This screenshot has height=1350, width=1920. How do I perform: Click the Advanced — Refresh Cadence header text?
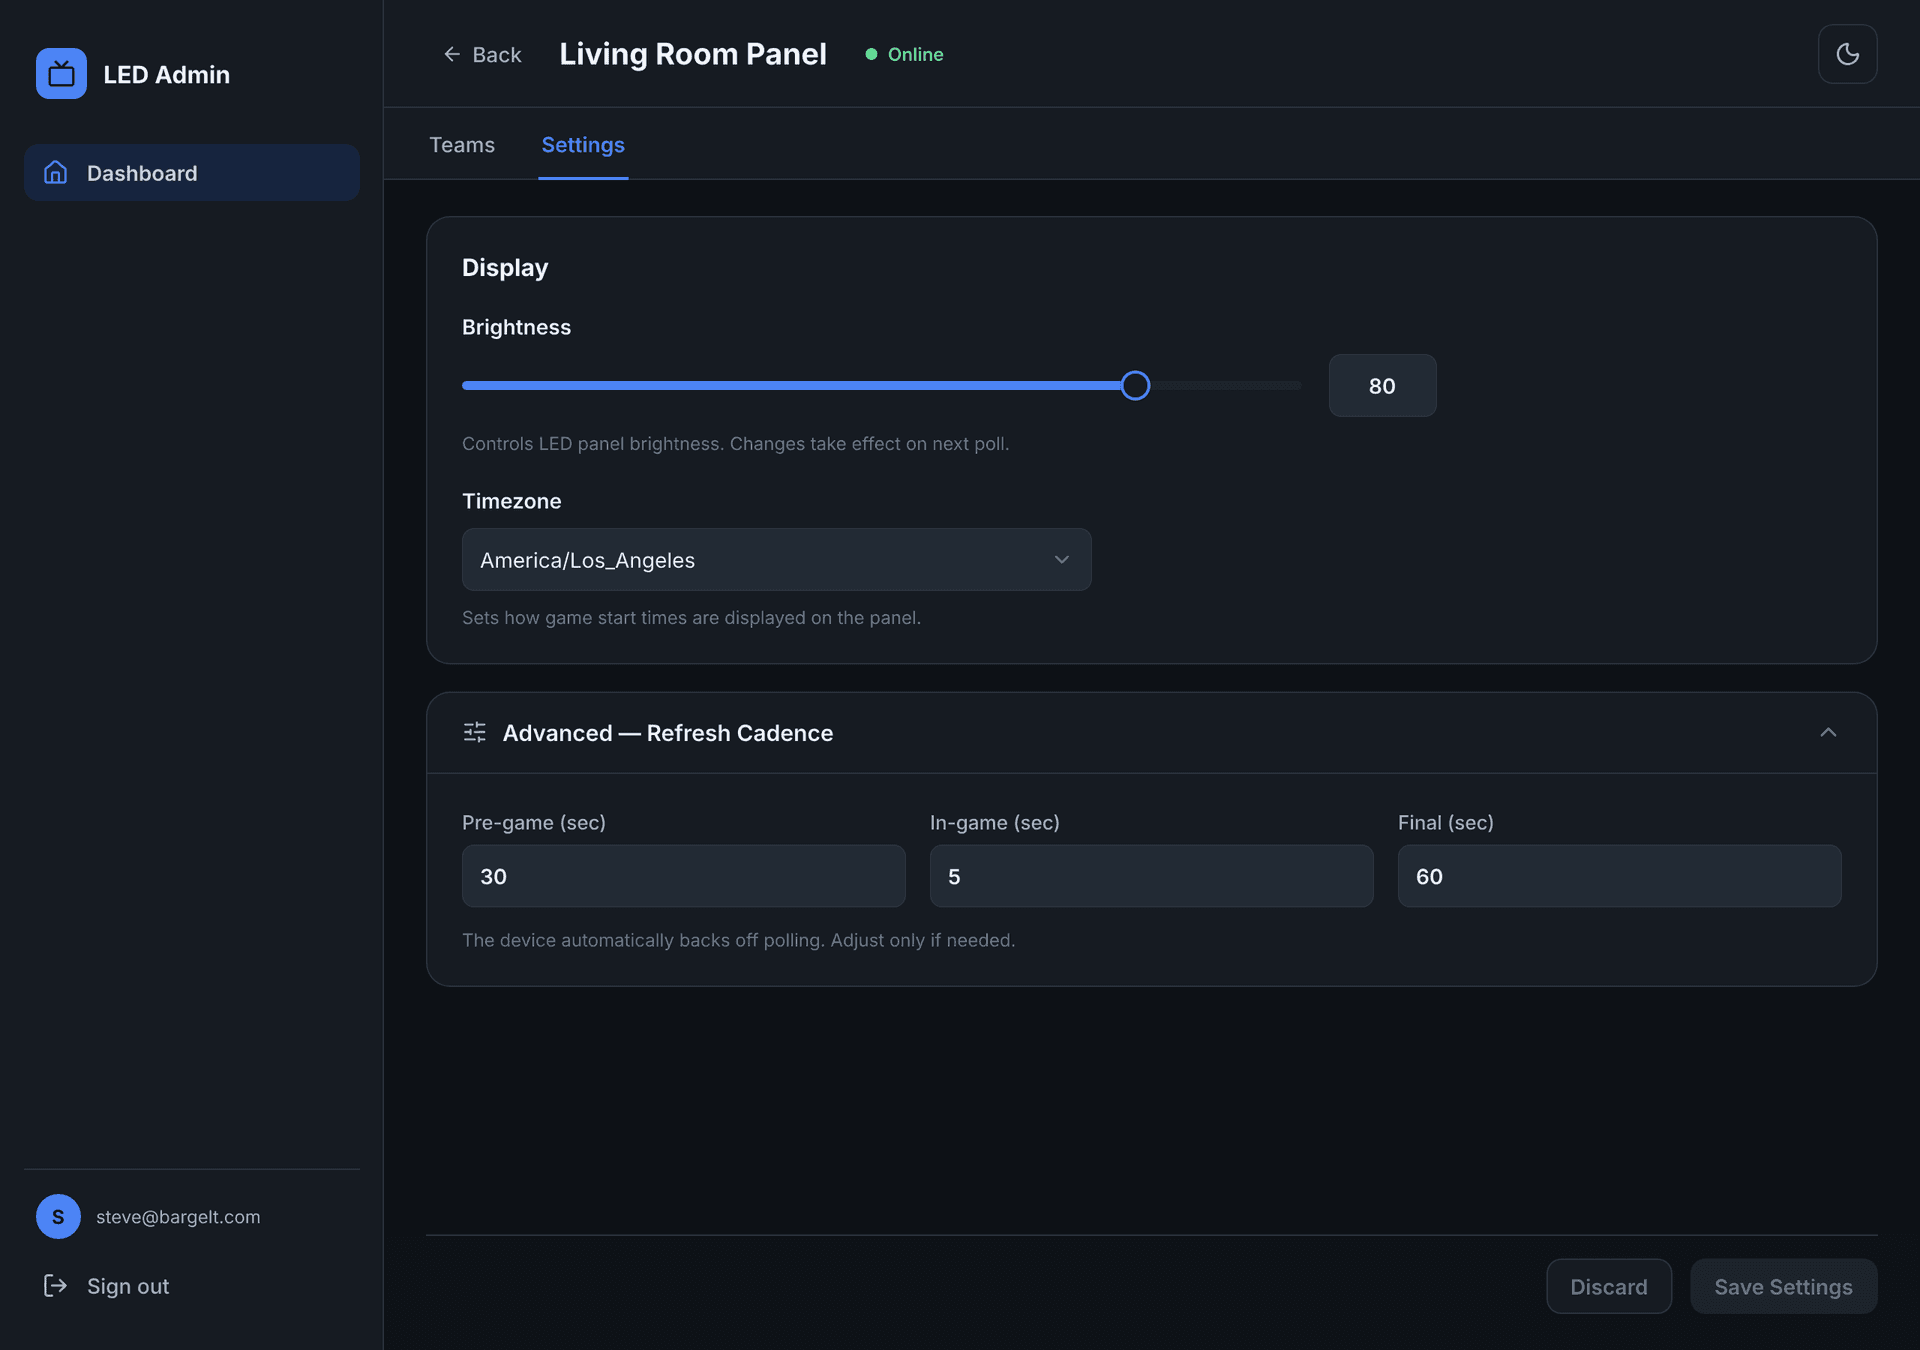coord(668,732)
